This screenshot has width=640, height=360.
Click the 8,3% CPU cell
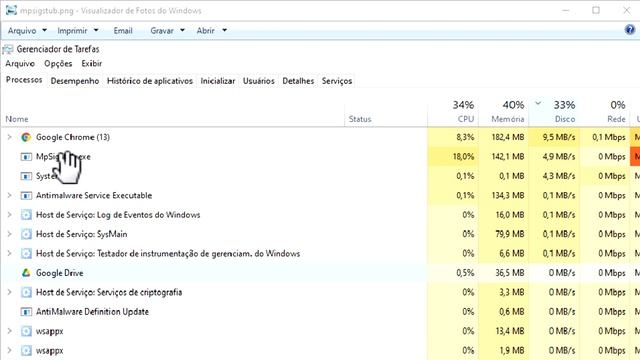pos(453,137)
